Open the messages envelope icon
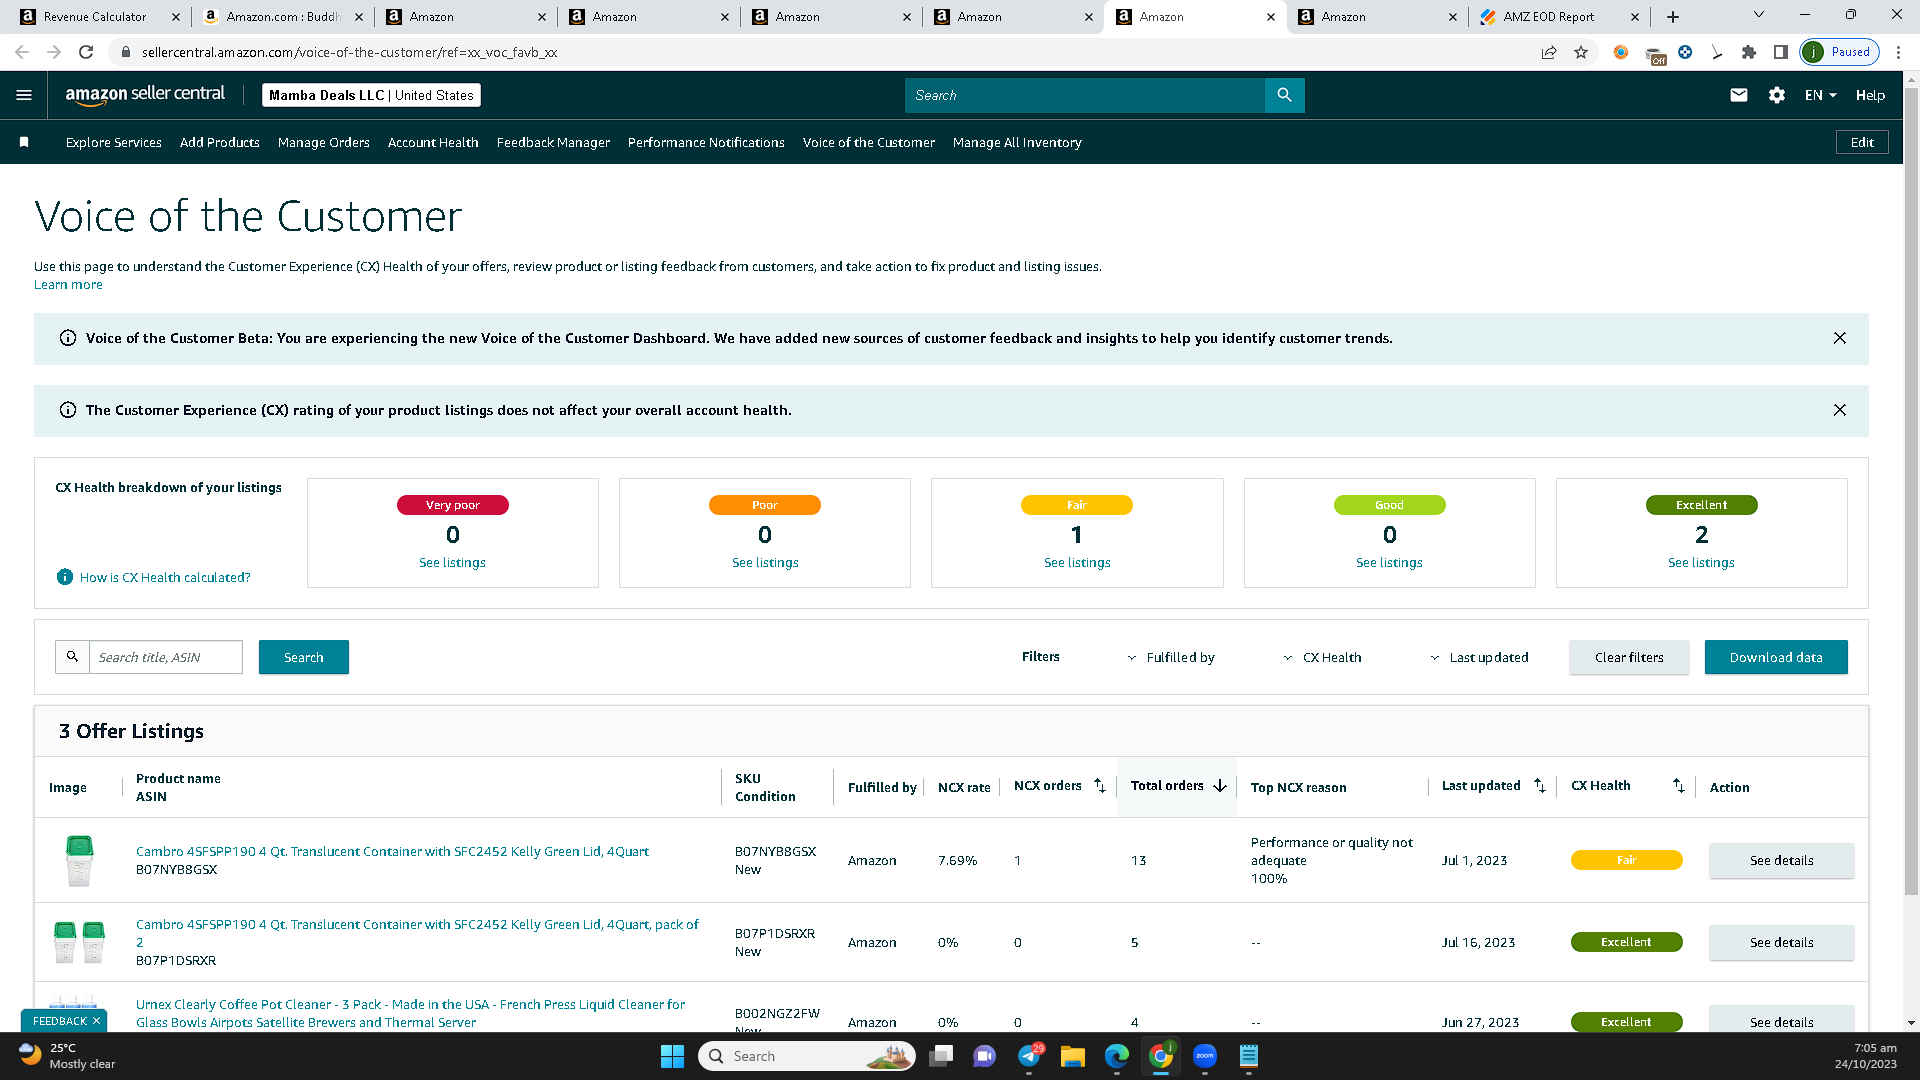 [x=1739, y=95]
